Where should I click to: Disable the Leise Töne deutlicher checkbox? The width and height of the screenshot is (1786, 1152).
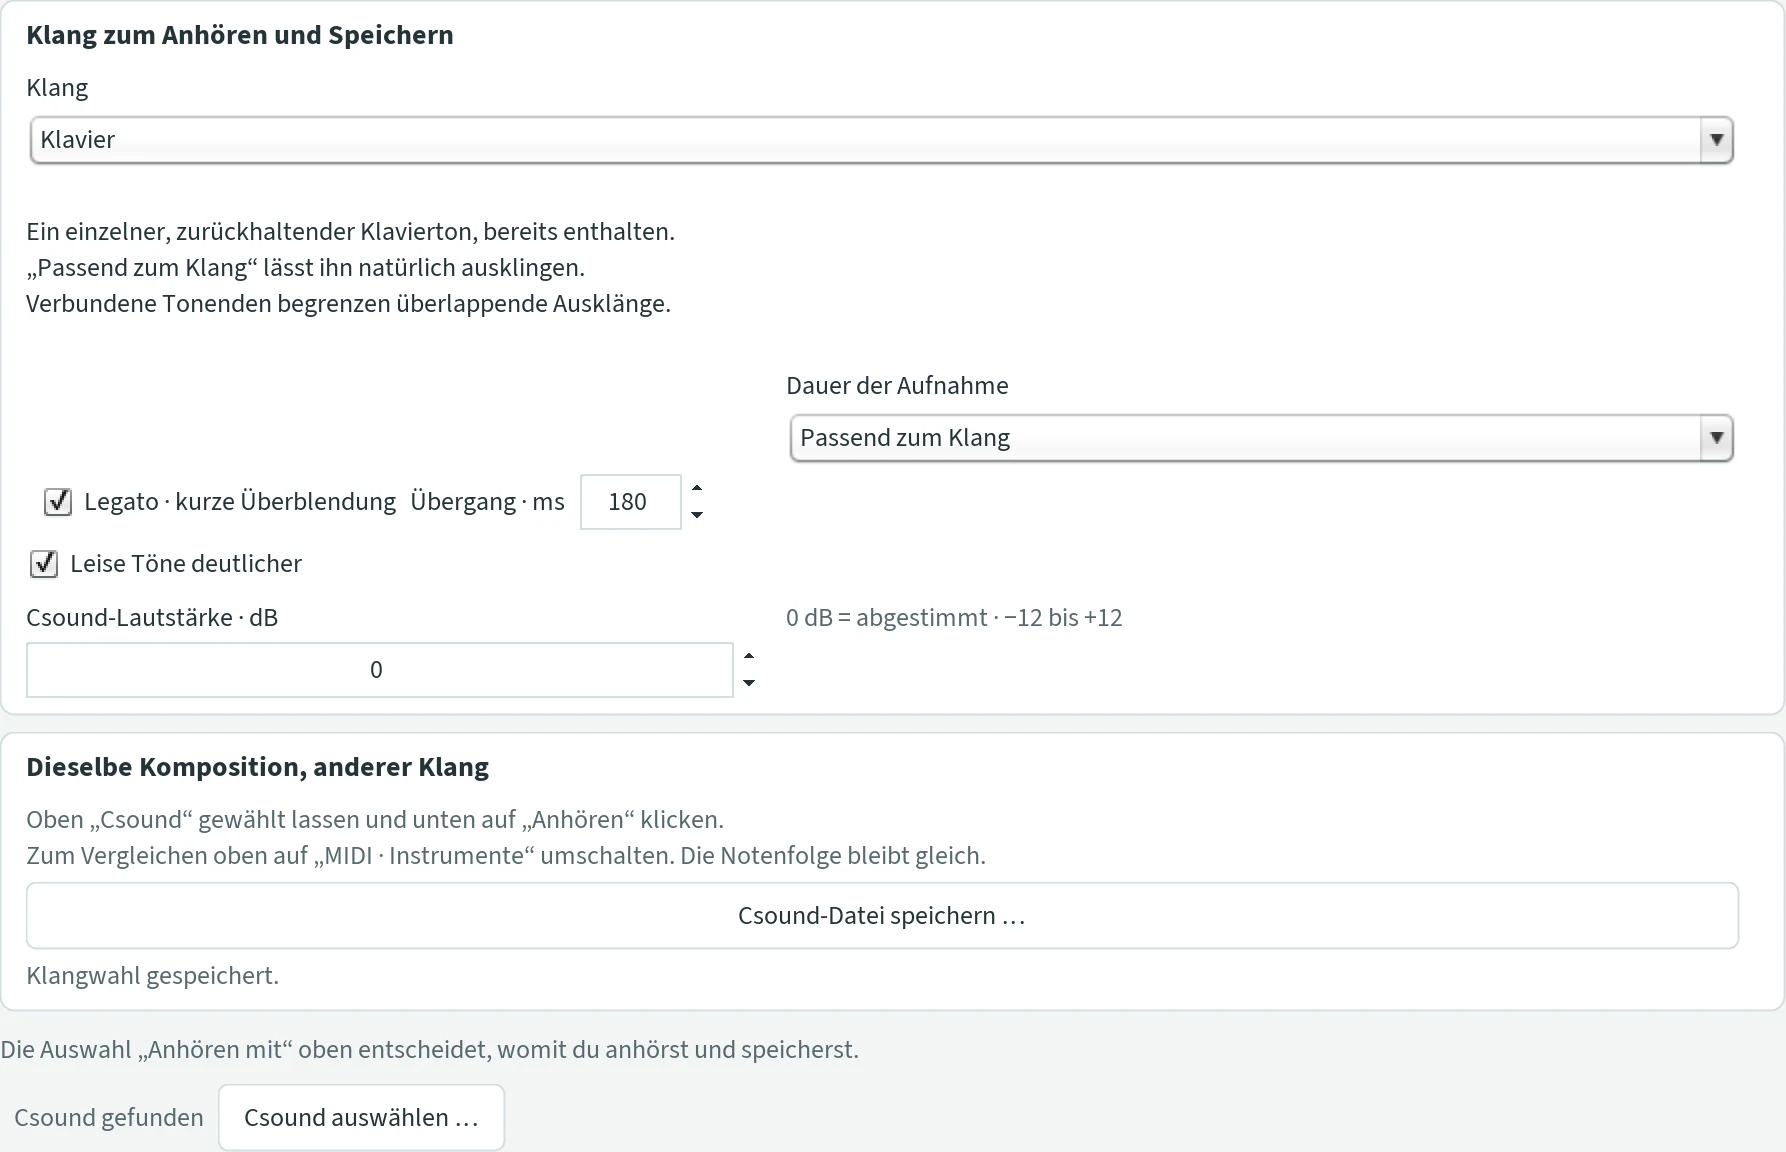click(x=44, y=564)
